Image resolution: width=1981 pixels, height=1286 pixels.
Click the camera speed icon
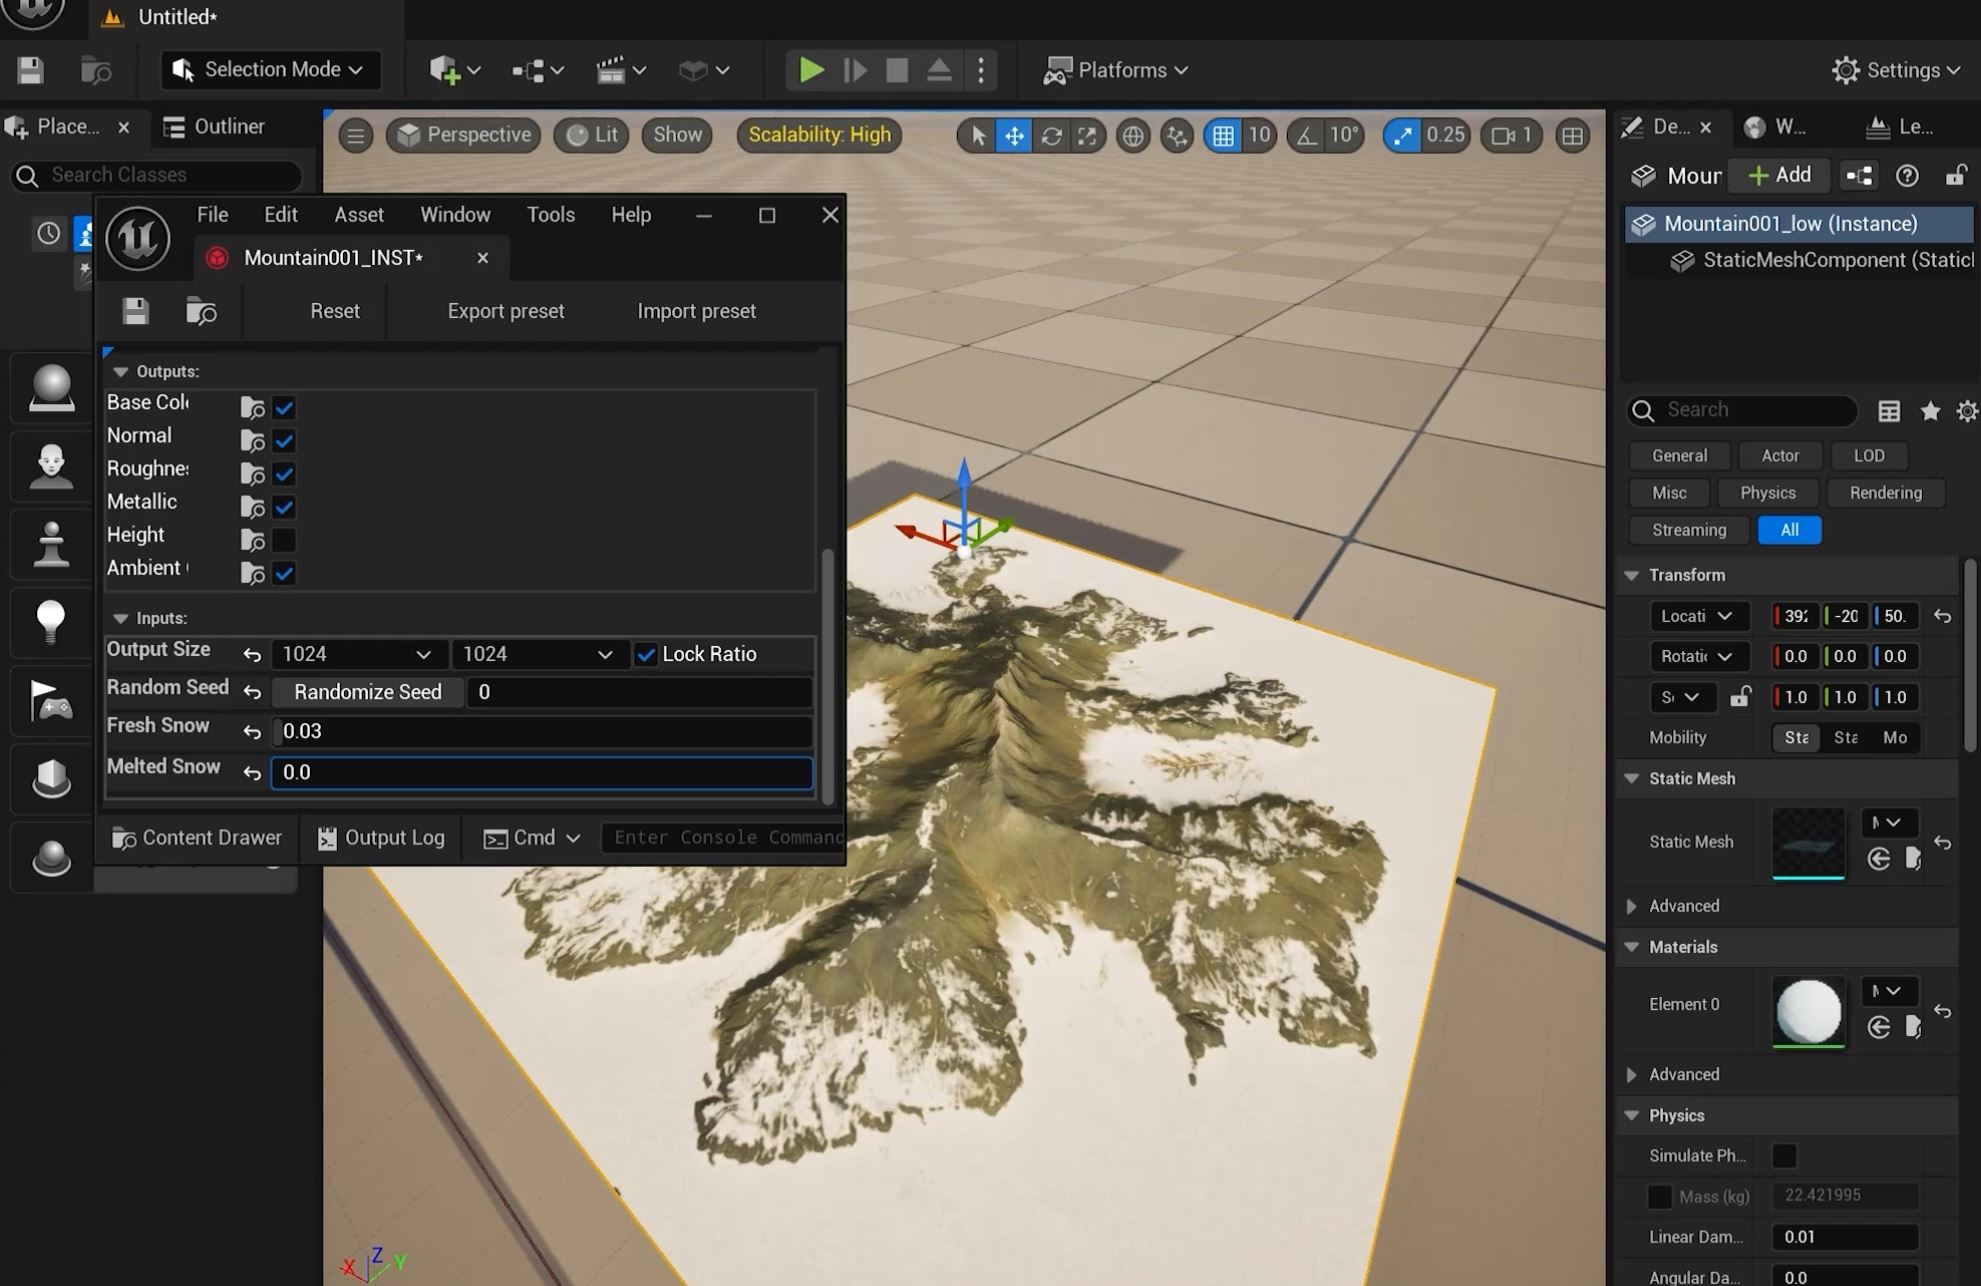(x=1503, y=136)
